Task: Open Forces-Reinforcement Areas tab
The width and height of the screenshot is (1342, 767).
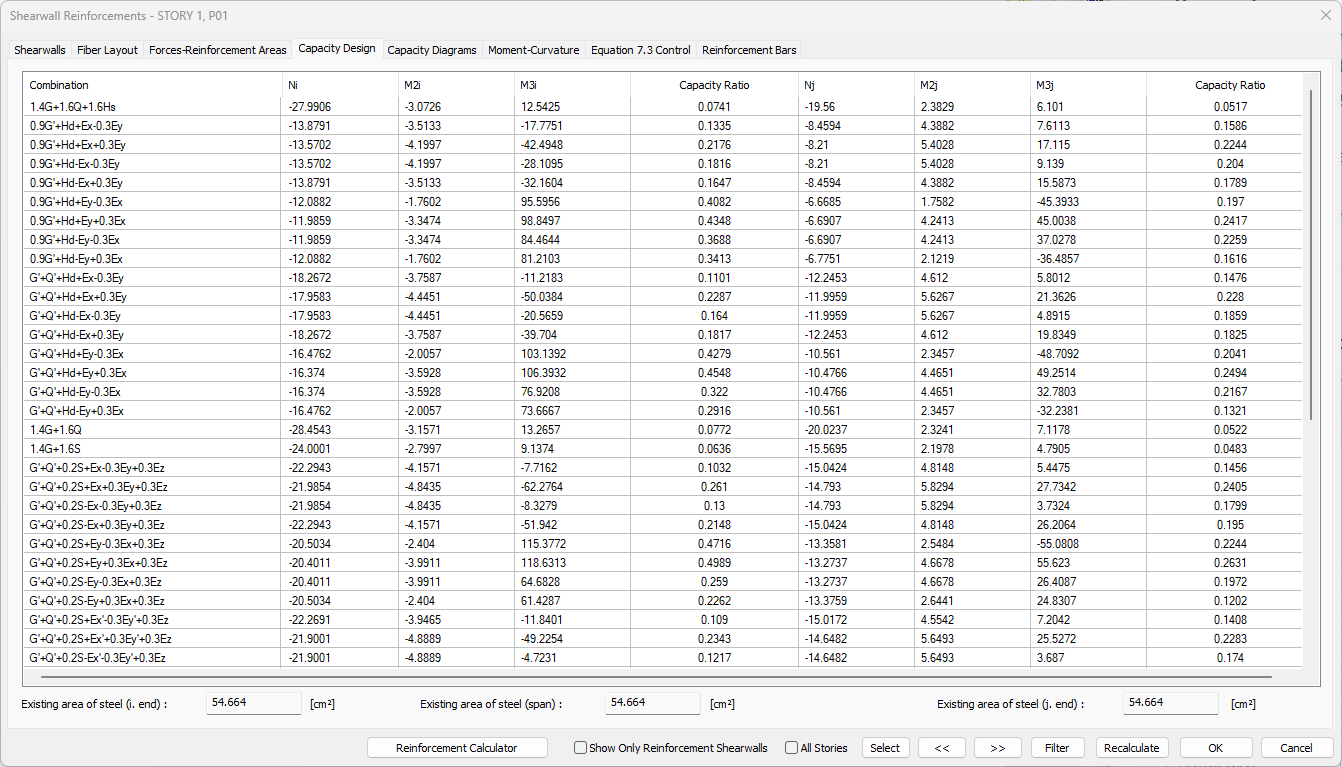Action: click(217, 50)
